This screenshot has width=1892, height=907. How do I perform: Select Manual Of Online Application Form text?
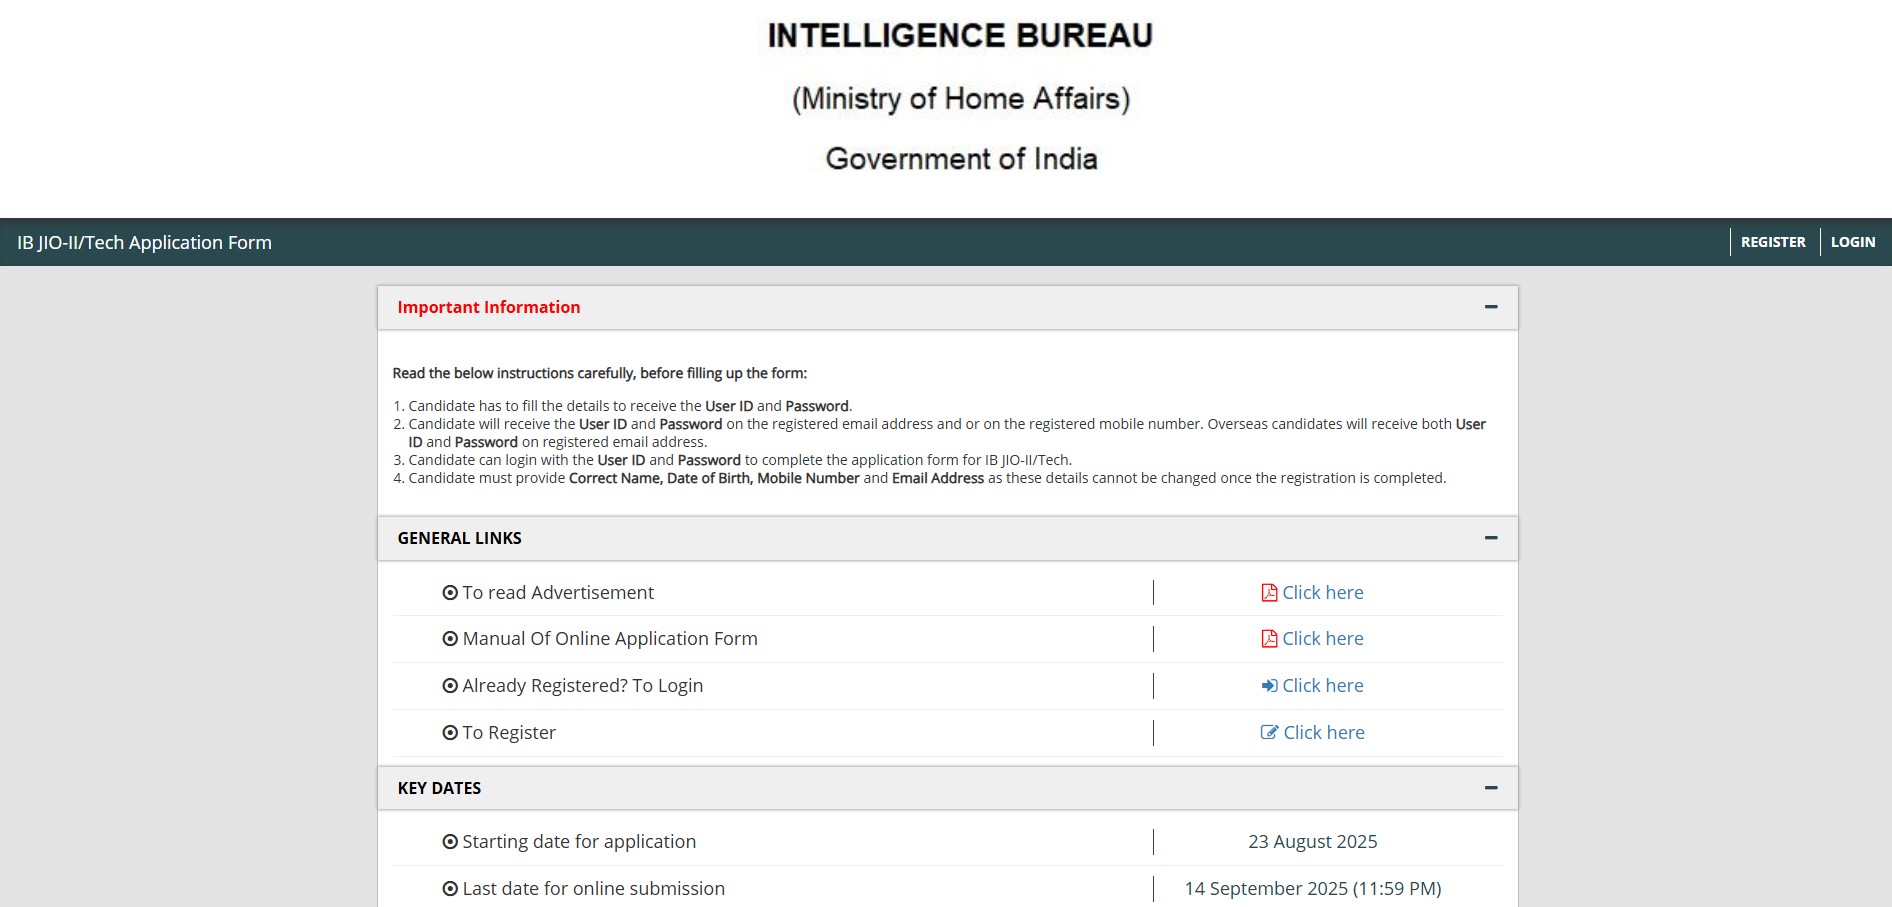(x=610, y=638)
